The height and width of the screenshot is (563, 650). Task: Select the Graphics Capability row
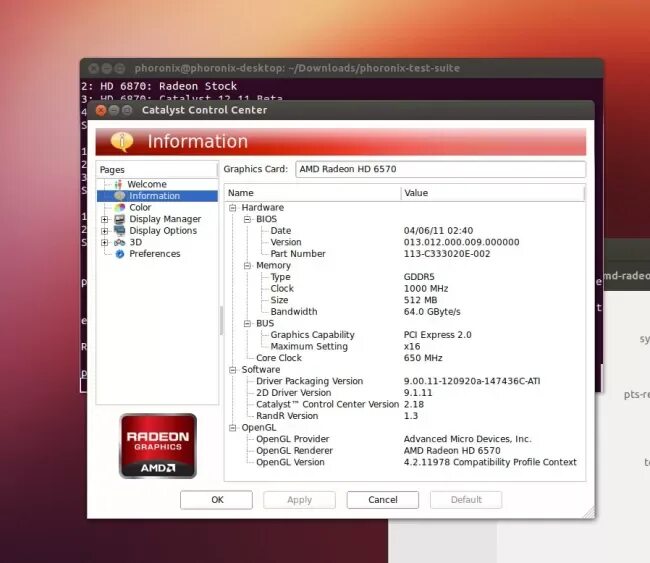pyautogui.click(x=405, y=335)
